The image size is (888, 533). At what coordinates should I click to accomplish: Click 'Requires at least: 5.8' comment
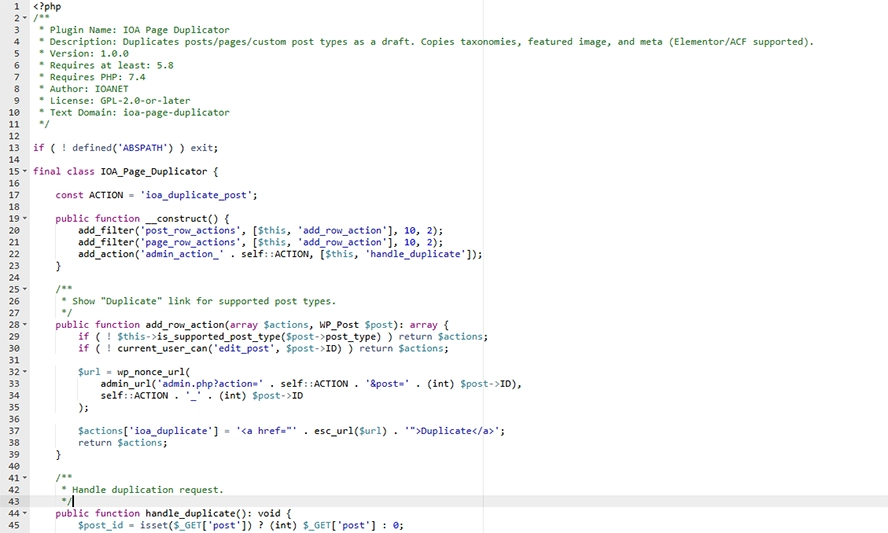[112, 65]
